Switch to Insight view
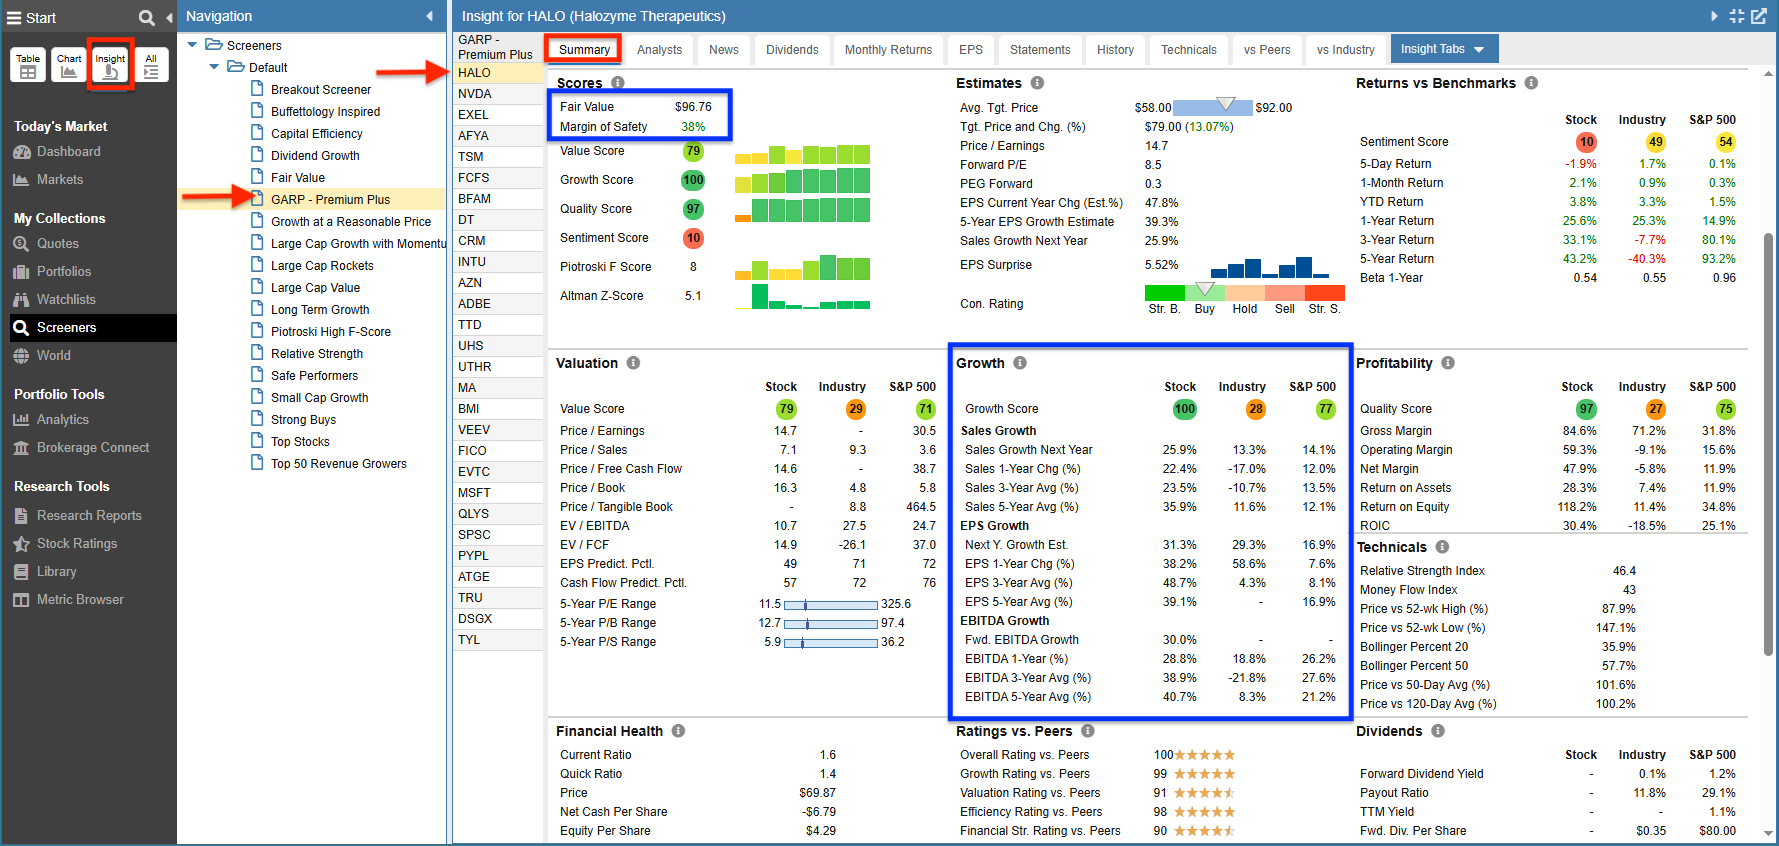The image size is (1779, 846). (110, 65)
